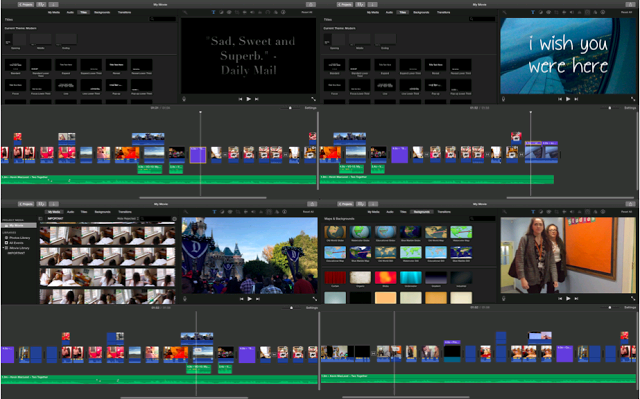Pick the Blobs background in bottom-right window

pos(385,279)
